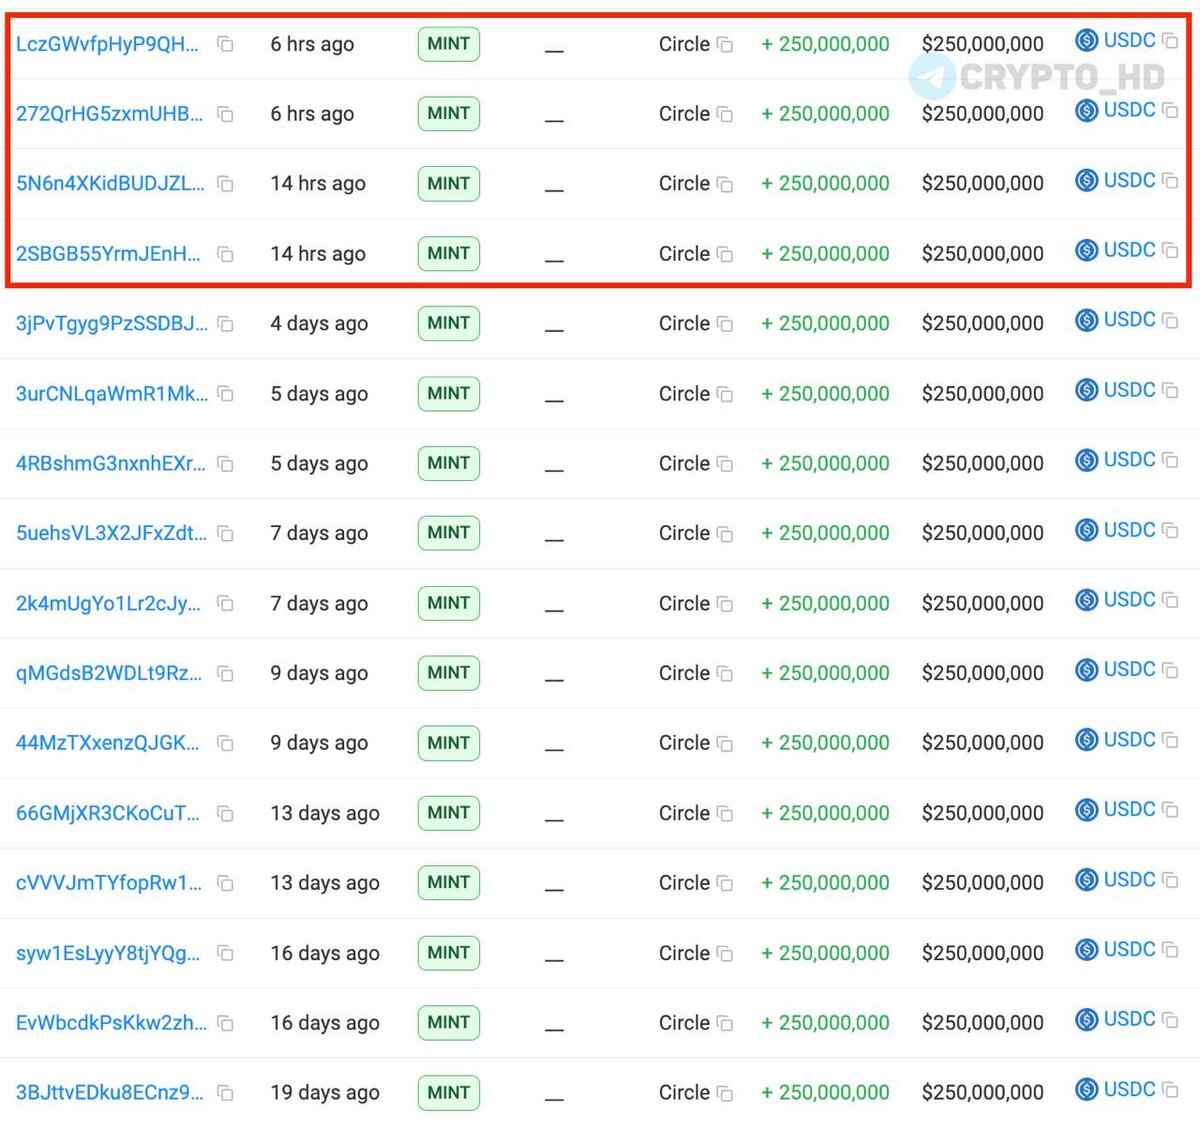Copy transaction signature qMGdsB2WDLt9Rz
The height and width of the screenshot is (1127, 1200).
(225, 673)
